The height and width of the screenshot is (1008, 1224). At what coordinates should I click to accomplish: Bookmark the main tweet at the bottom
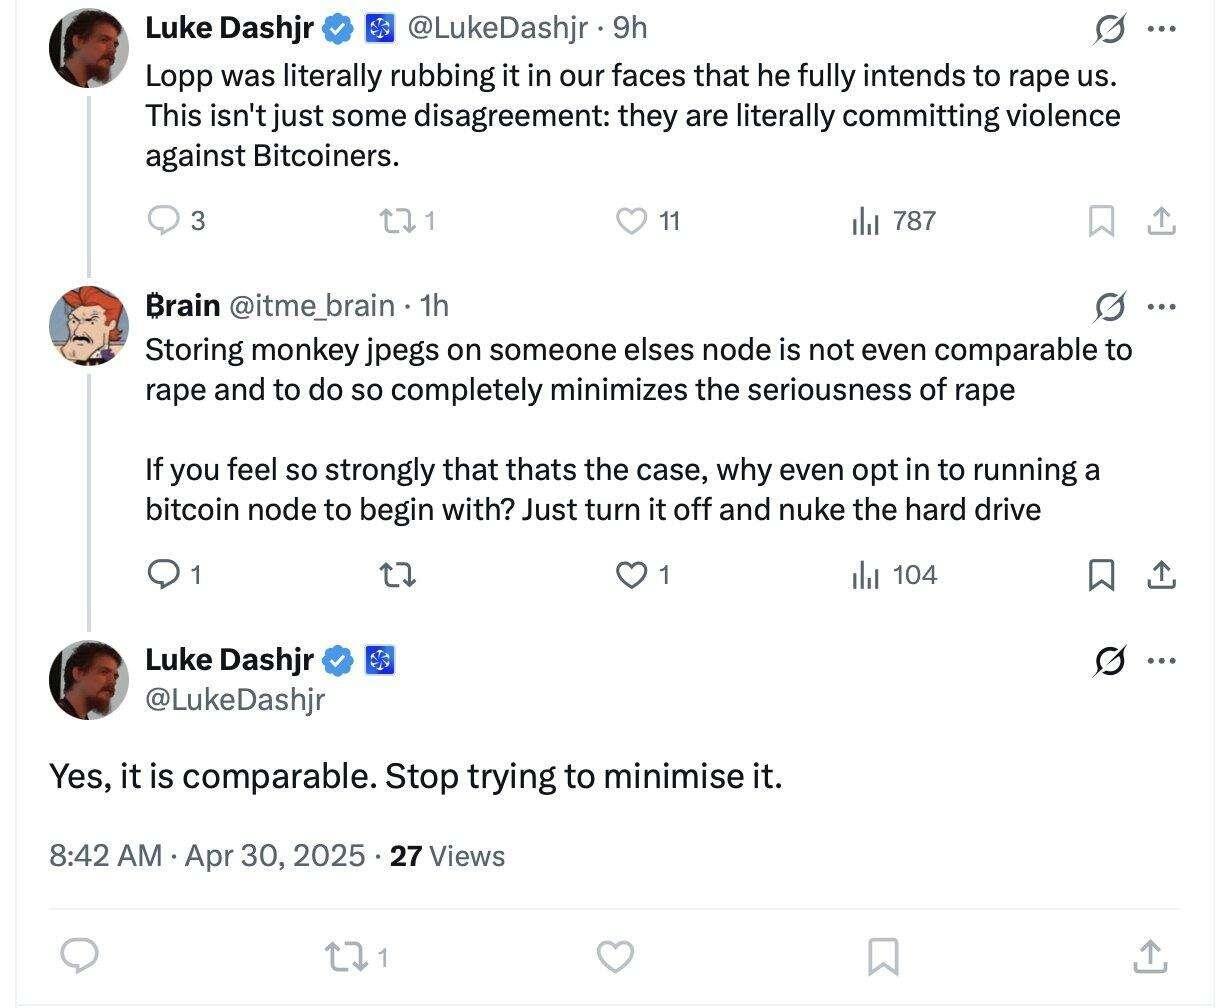click(x=881, y=957)
